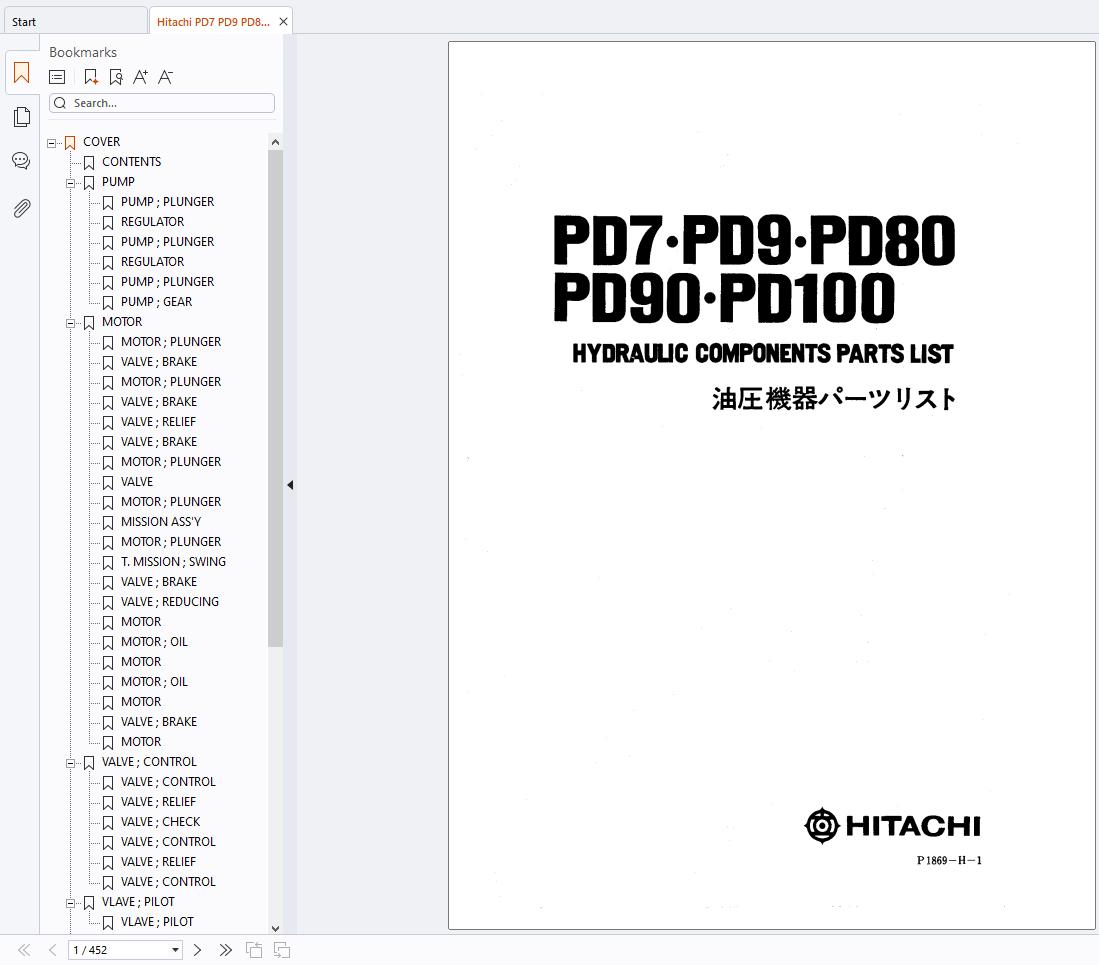Jump to the VALVE ; CONTROL parent bookmark
The width and height of the screenshot is (1099, 965).
tap(149, 762)
